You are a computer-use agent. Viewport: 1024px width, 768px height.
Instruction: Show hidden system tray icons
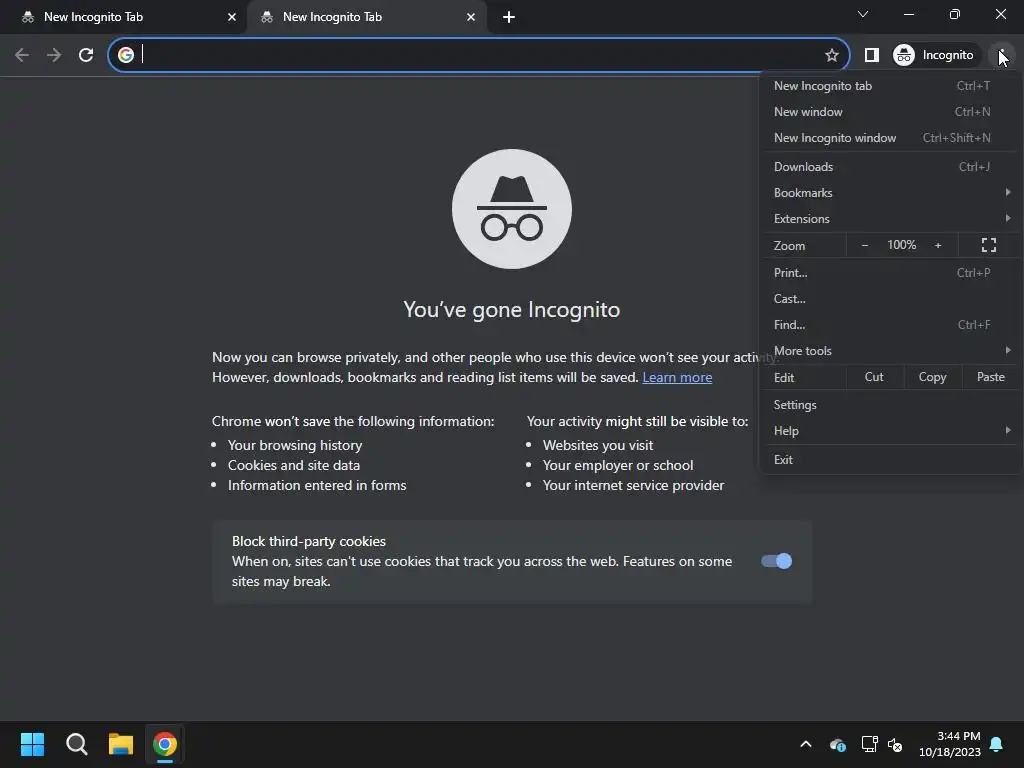(806, 744)
